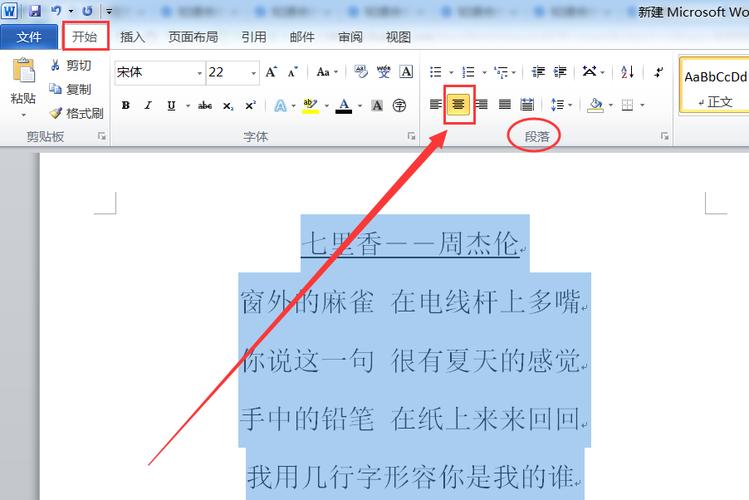Click the Align Text Right icon

coord(482,104)
